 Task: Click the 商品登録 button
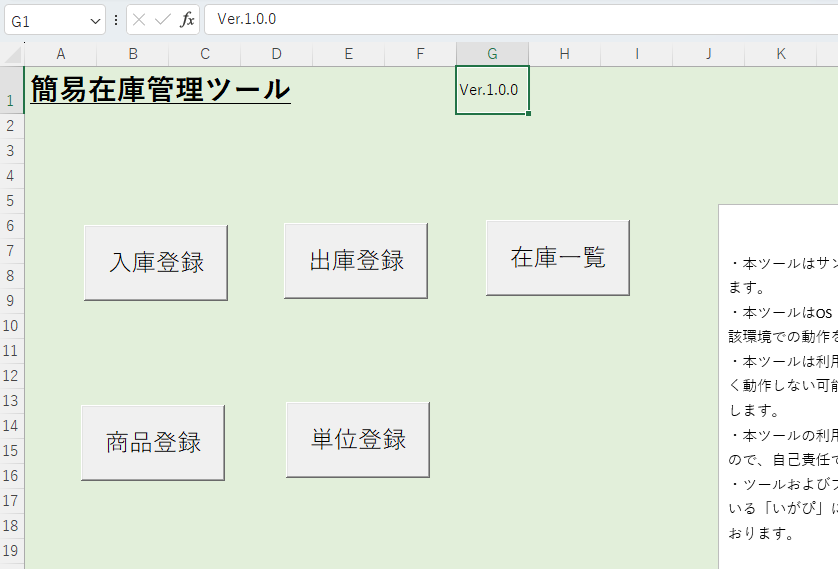coord(153,443)
